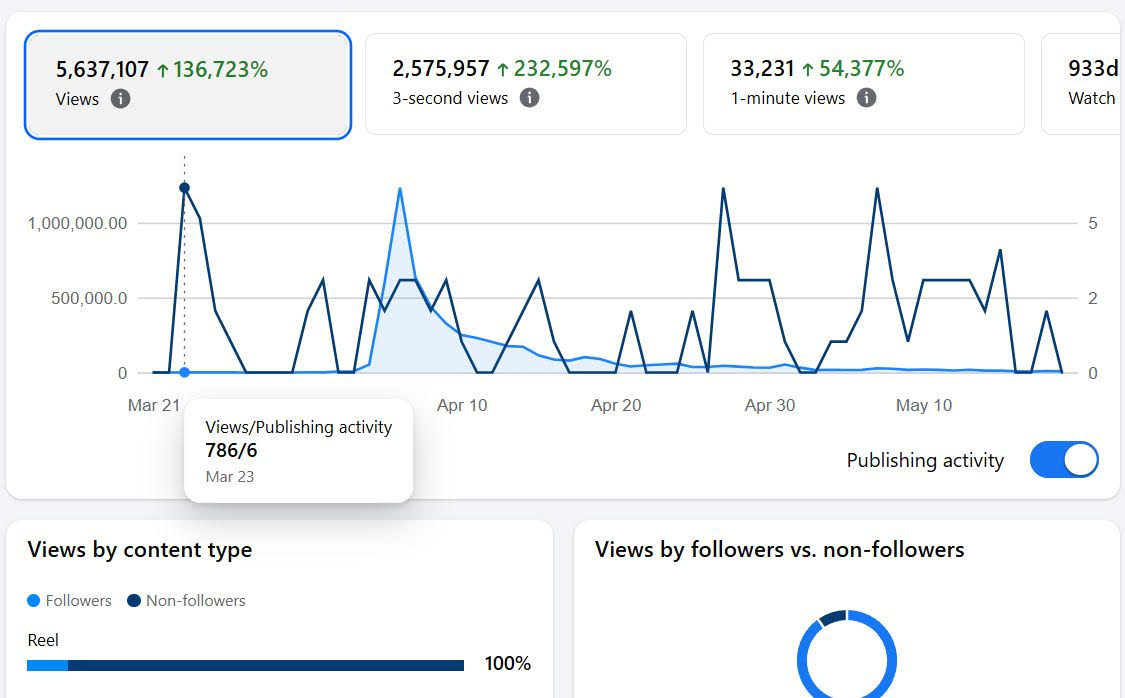Click the Apr 20 axis label

[616, 405]
